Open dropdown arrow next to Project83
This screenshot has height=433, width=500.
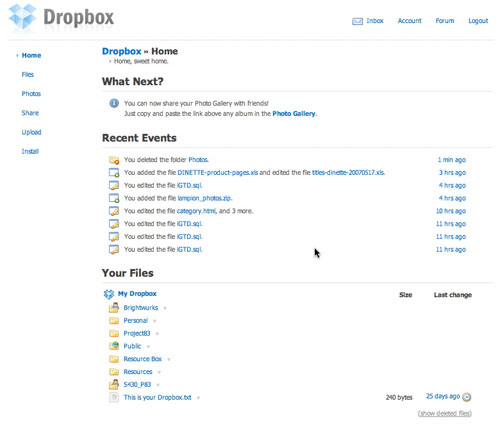point(157,334)
